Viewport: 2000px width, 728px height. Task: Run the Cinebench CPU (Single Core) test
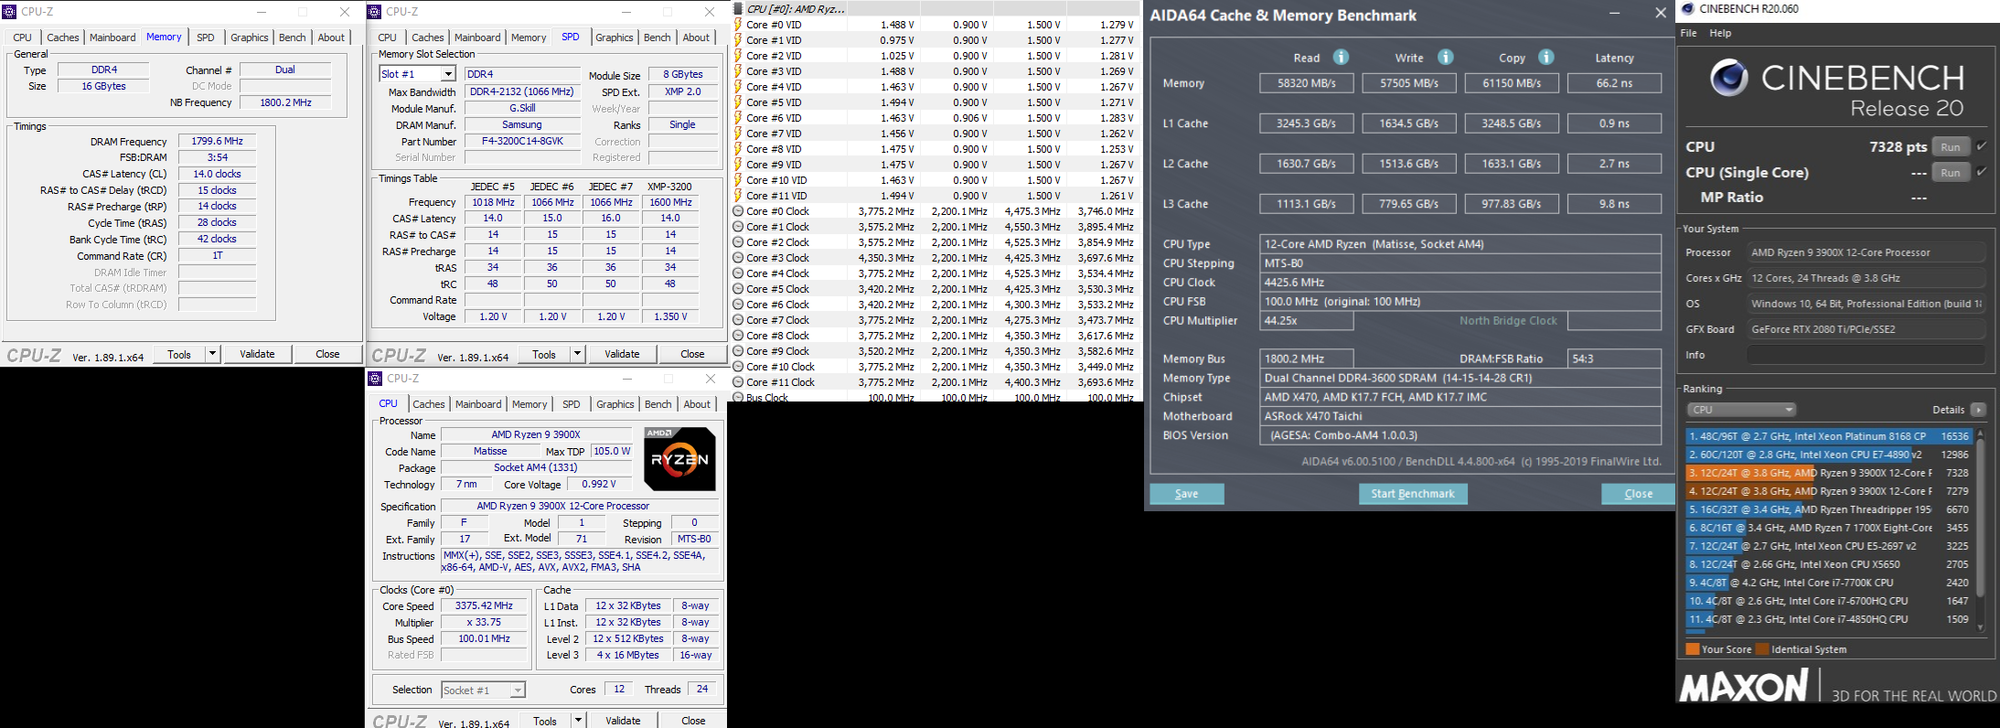coord(1950,173)
